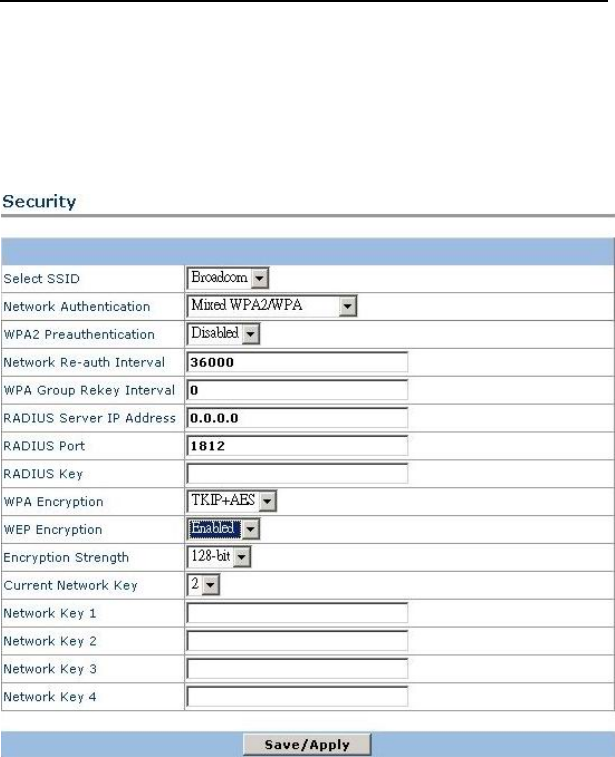Click the RADIUS Key input field
This screenshot has width=615, height=757.
click(x=297, y=473)
